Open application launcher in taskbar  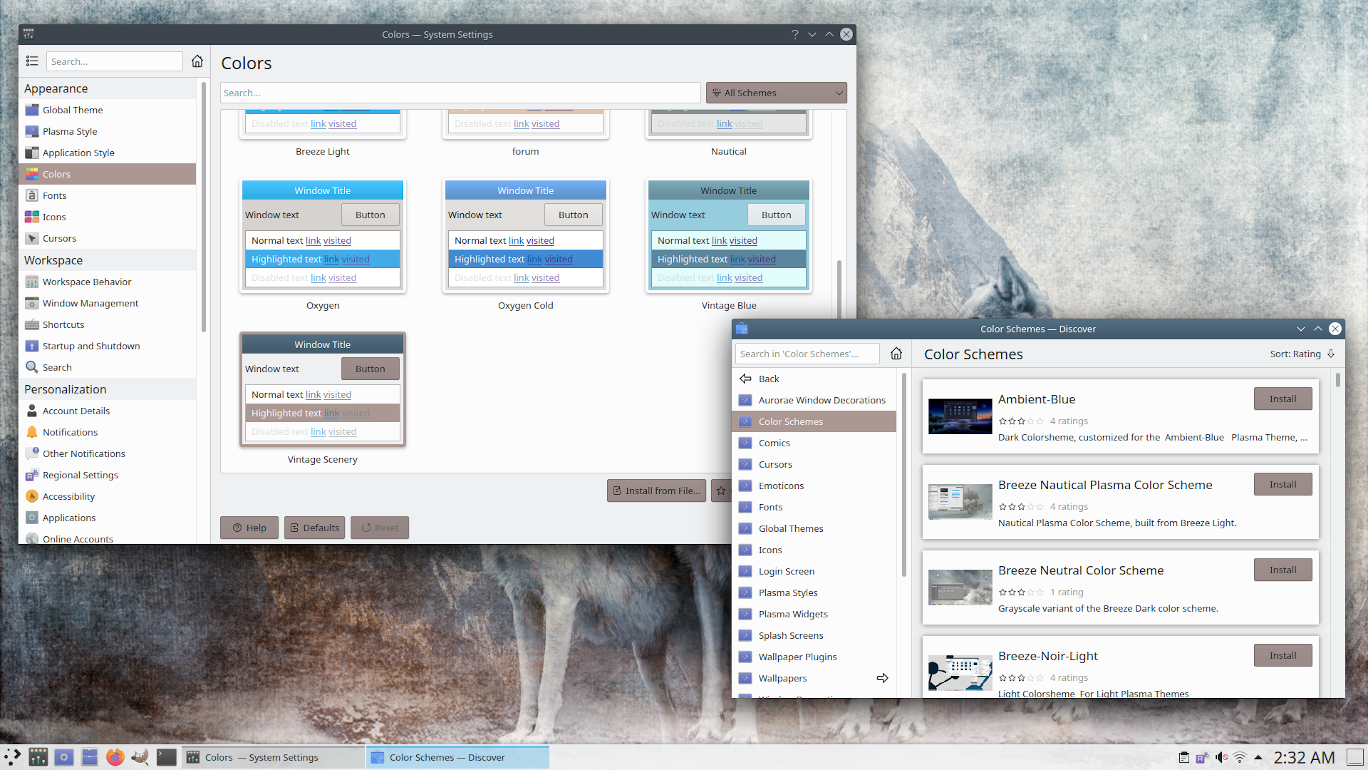(x=14, y=757)
